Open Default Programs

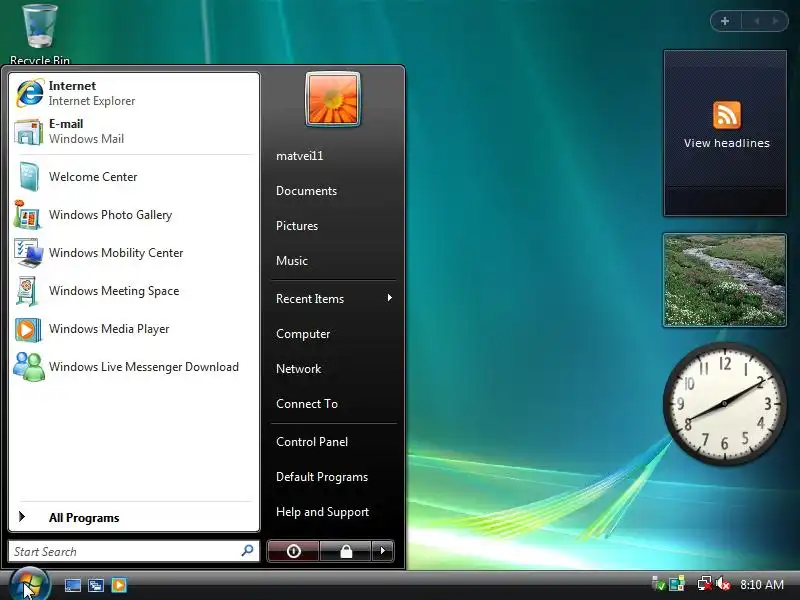(333, 477)
